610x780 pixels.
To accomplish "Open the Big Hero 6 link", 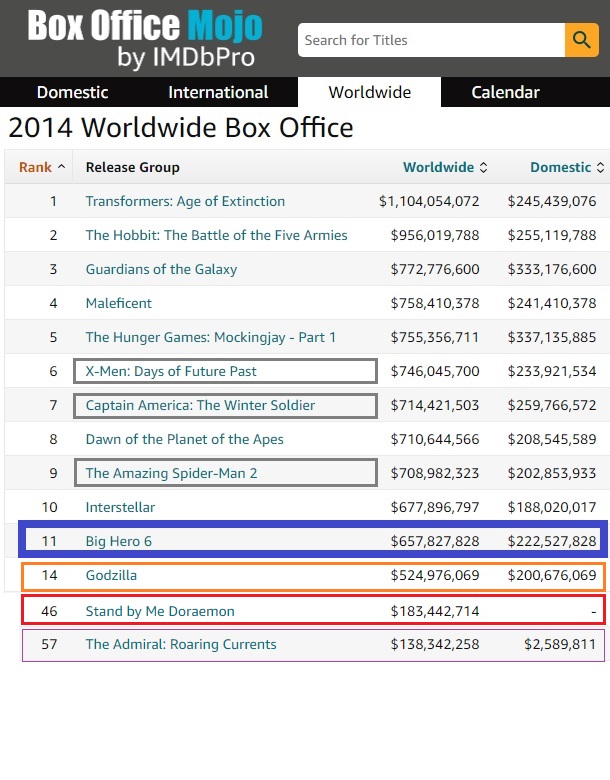I will [x=119, y=541].
